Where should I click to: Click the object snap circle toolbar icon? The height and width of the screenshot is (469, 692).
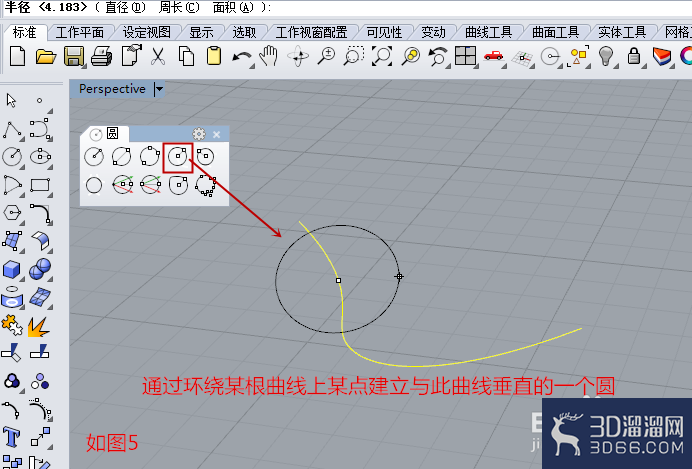coord(550,56)
